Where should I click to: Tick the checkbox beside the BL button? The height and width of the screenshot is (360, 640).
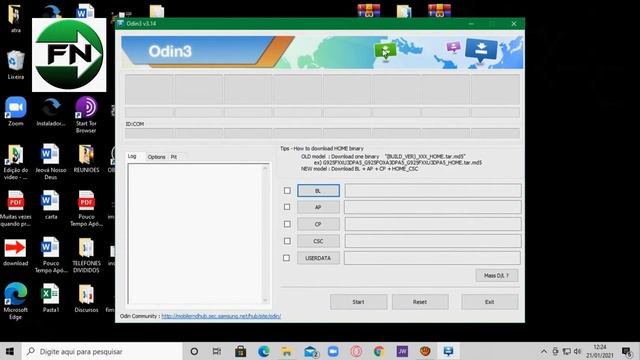click(x=287, y=191)
